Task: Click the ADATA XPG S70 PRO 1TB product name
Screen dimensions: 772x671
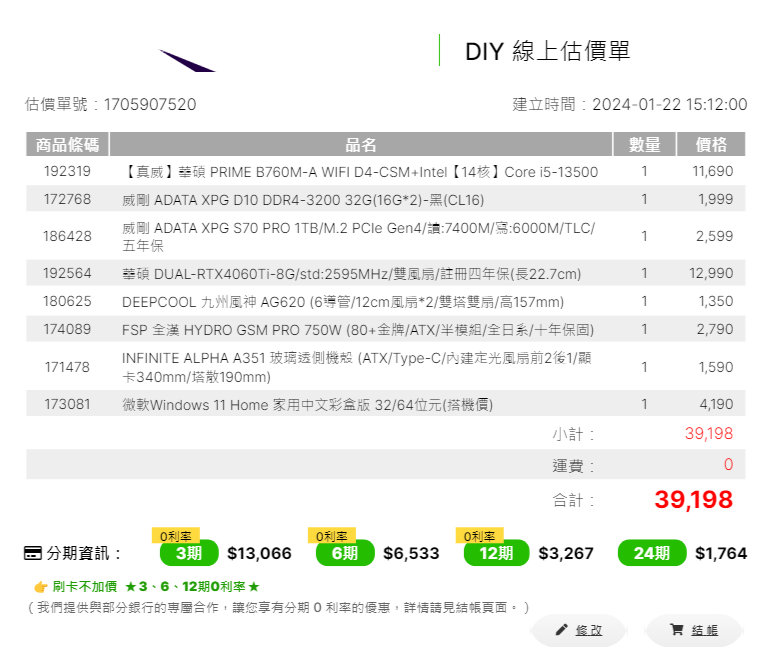Action: point(359,237)
